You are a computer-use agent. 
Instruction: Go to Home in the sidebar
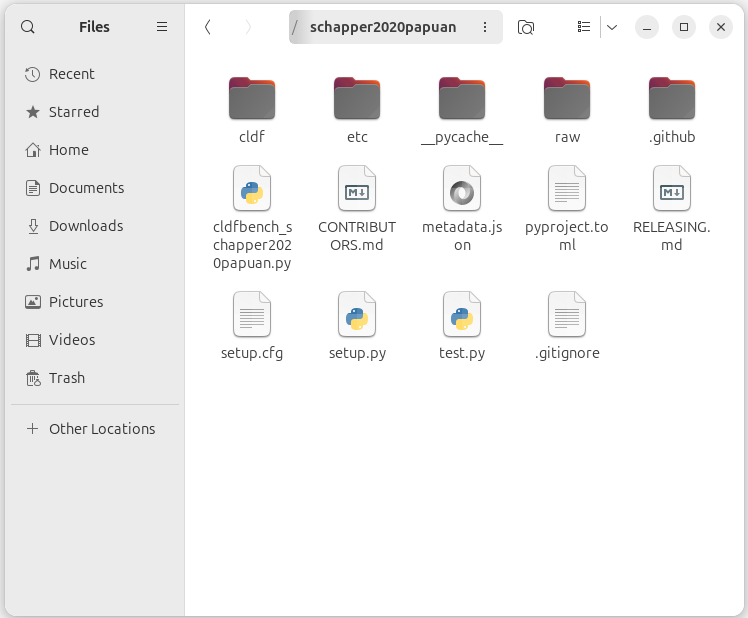[x=95, y=150]
